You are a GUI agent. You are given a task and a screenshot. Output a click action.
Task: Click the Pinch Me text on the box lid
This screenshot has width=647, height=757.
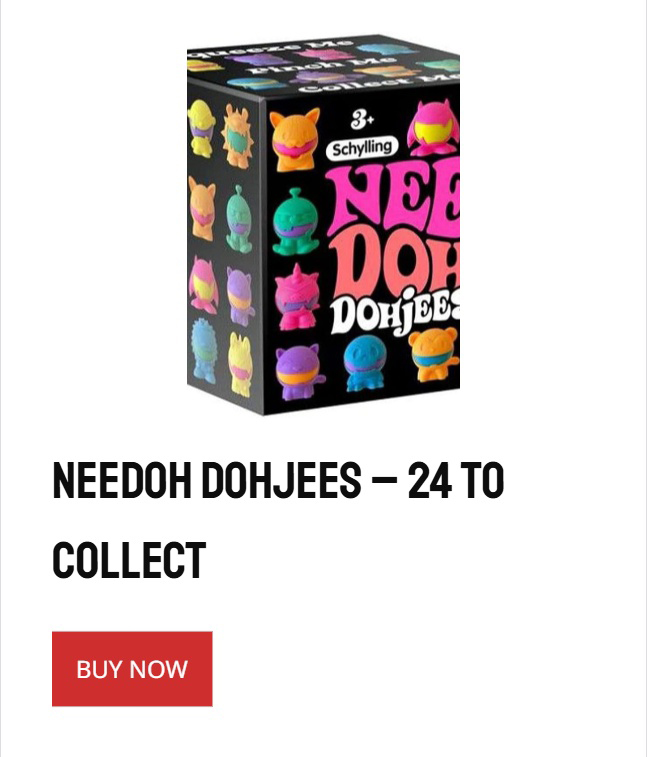(x=321, y=65)
